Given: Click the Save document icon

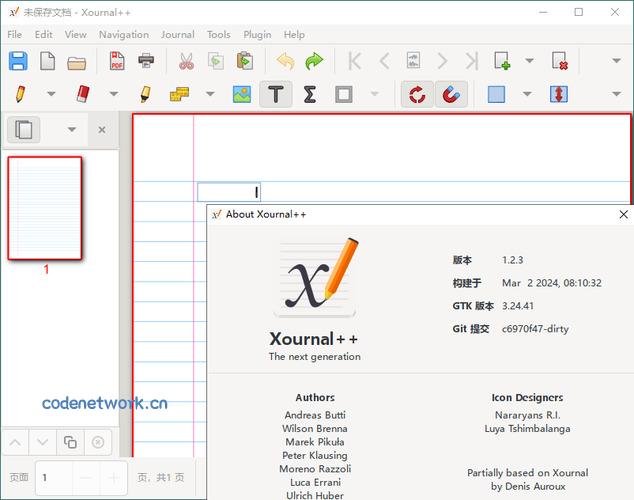Looking at the screenshot, I should pos(18,61).
